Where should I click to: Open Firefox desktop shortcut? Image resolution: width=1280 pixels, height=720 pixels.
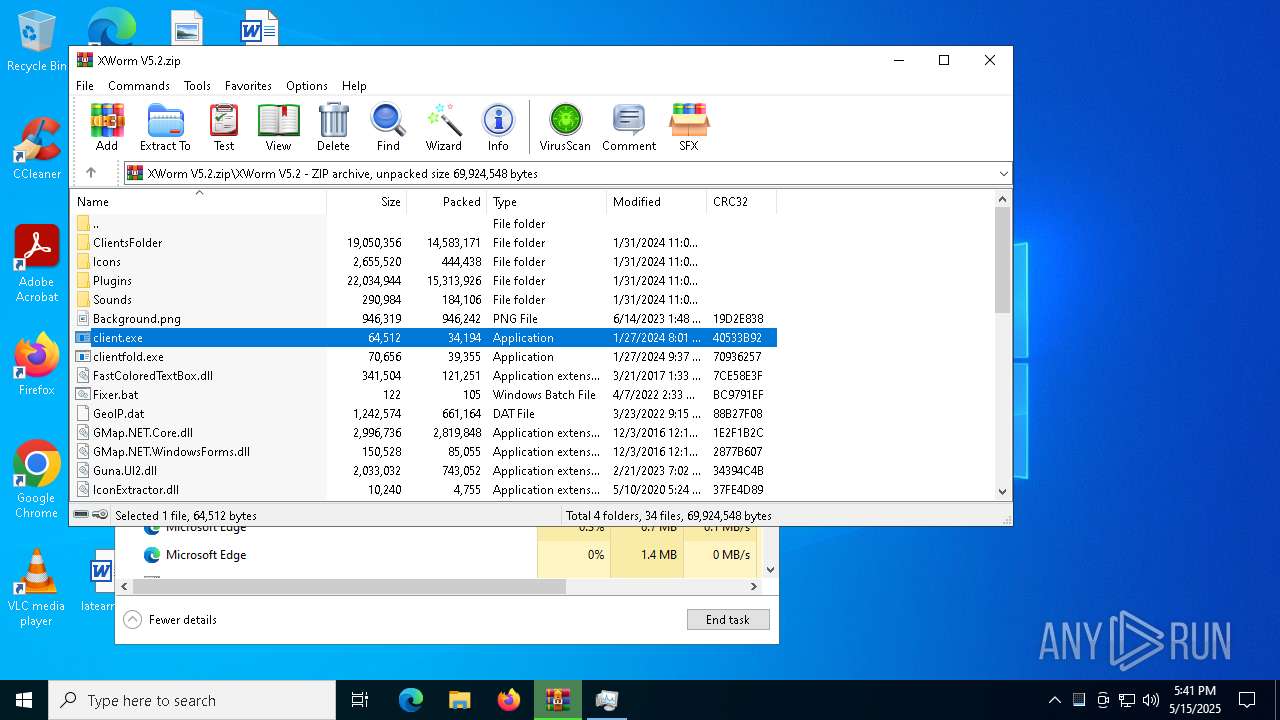(37, 365)
